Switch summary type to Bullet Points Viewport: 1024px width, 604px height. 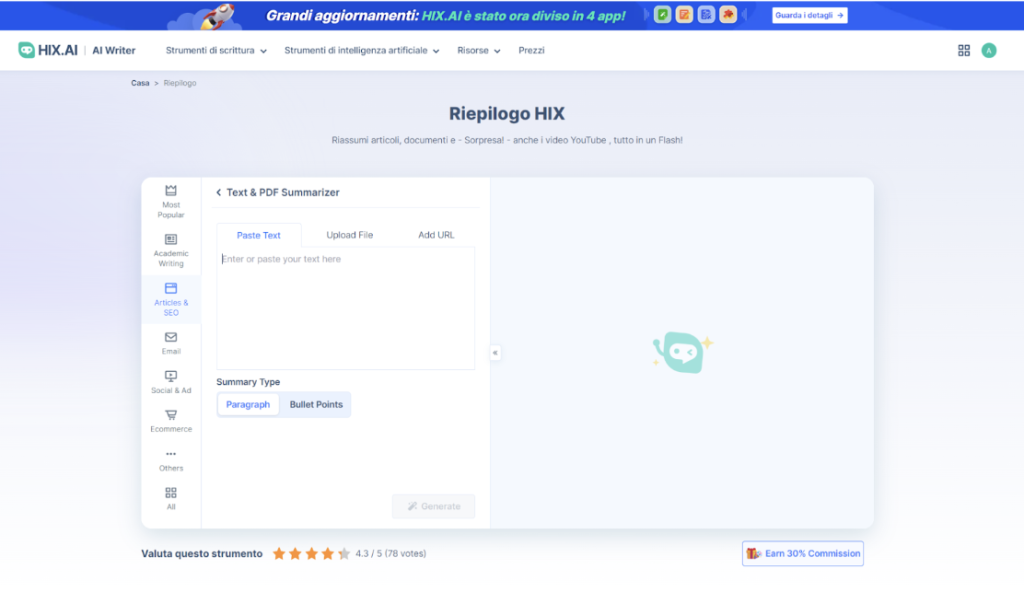pyautogui.click(x=316, y=405)
